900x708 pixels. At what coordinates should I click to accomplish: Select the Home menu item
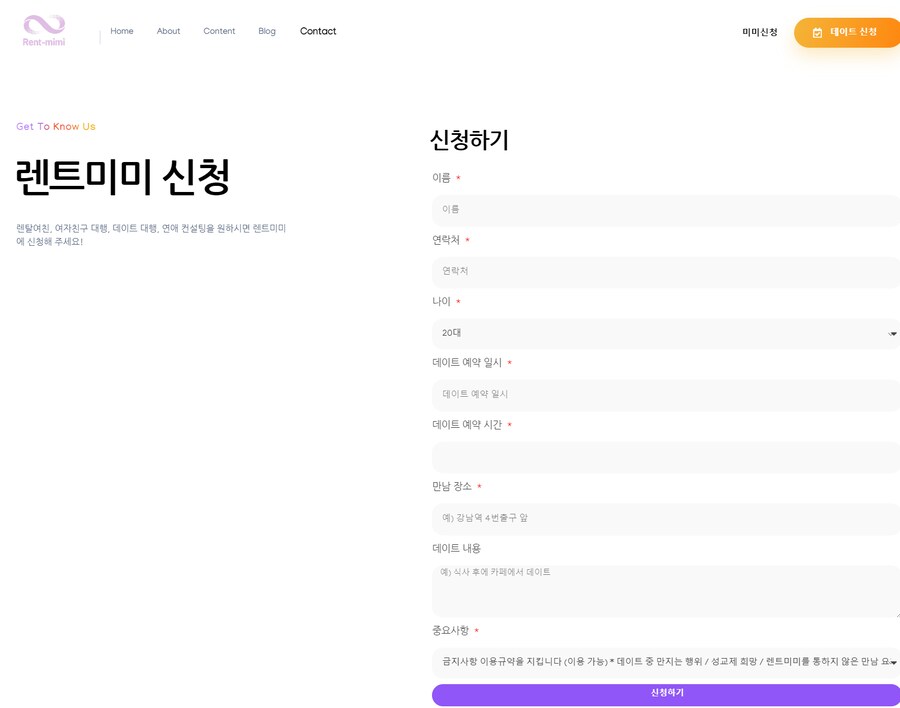121,31
